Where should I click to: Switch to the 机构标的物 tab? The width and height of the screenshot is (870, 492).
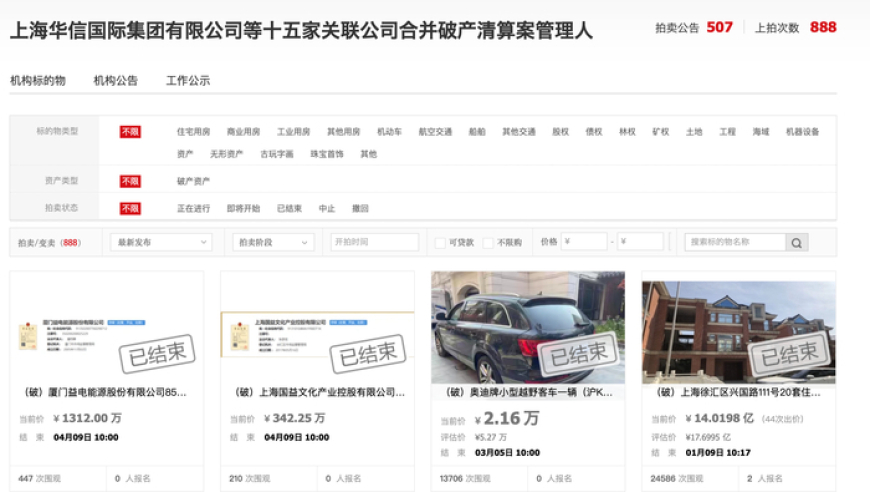coord(38,80)
